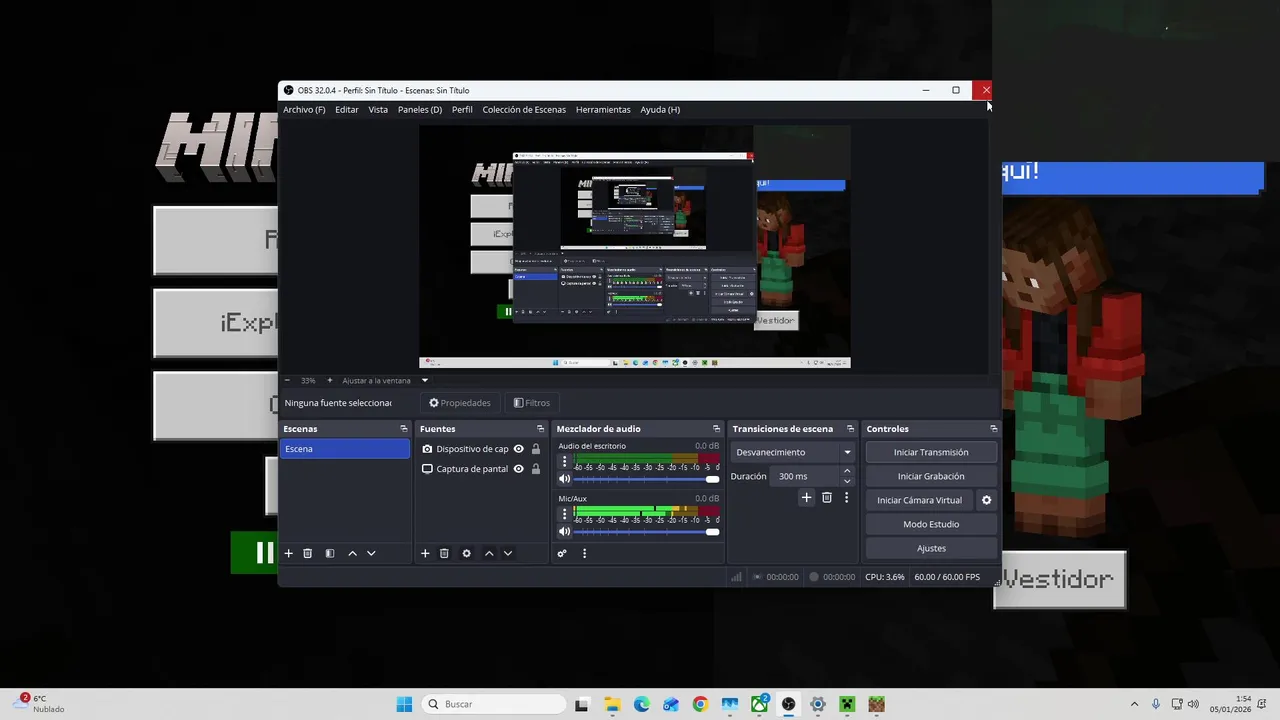Adjust Audio del escritorio volume slider
This screenshot has height=720, width=1280.
coord(646,479)
